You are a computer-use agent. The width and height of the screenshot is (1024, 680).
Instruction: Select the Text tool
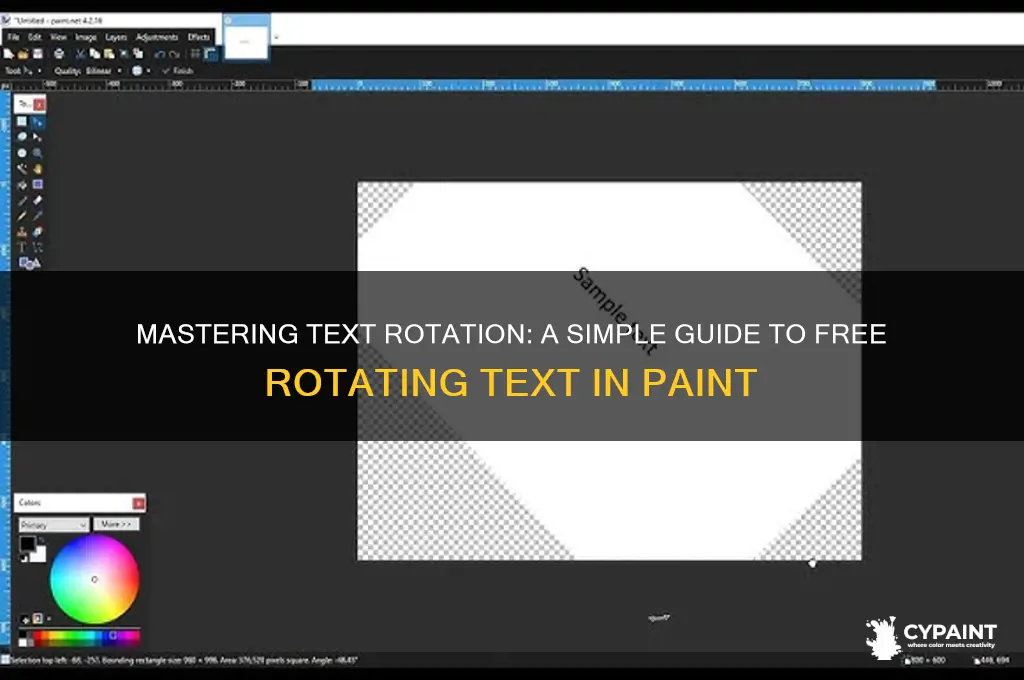(x=22, y=247)
